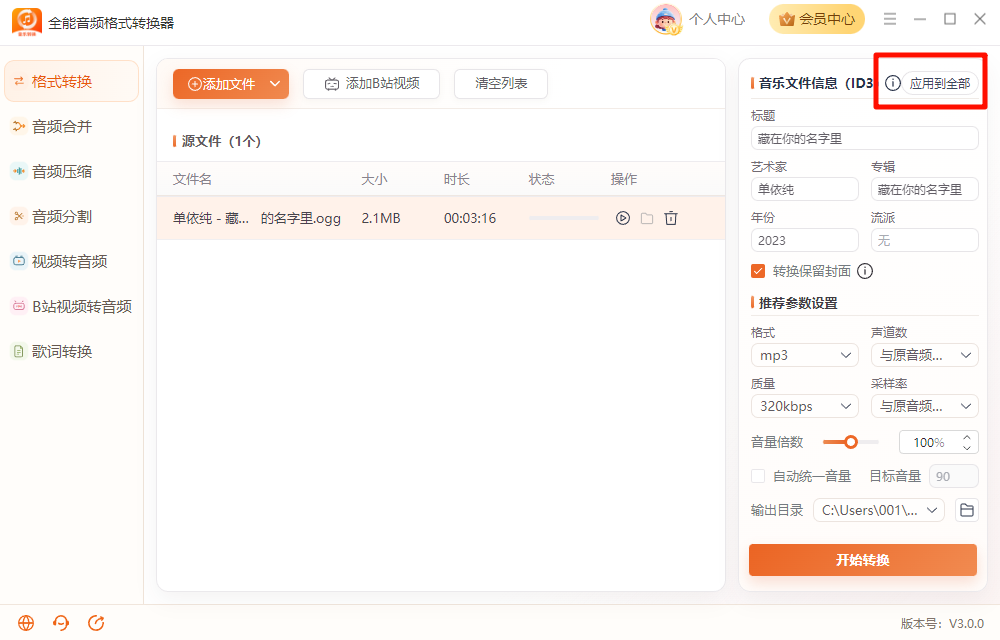Edit the 流派 genre field
The width and height of the screenshot is (1000, 640).
pyautogui.click(x=924, y=240)
